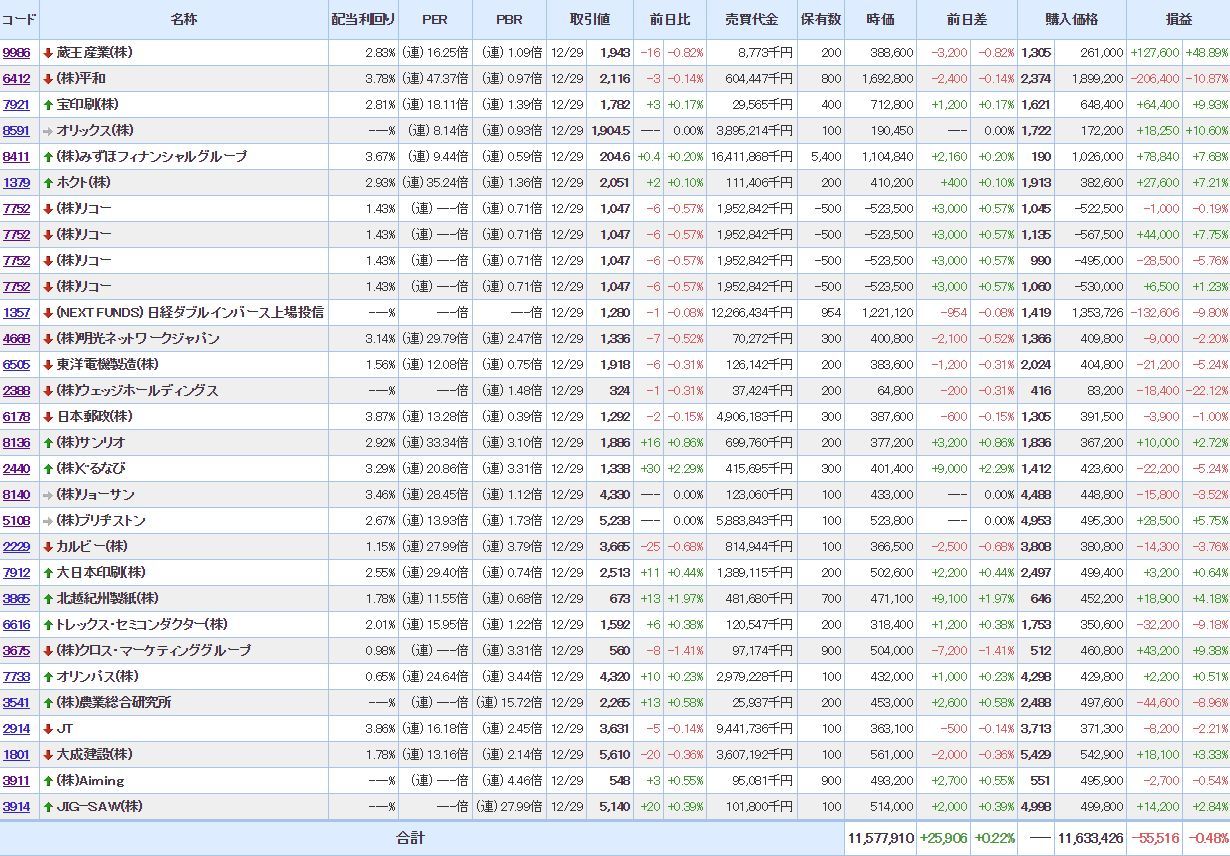Follow the 8411 code link
Screen dimensions: 1230x856
coord(16,157)
